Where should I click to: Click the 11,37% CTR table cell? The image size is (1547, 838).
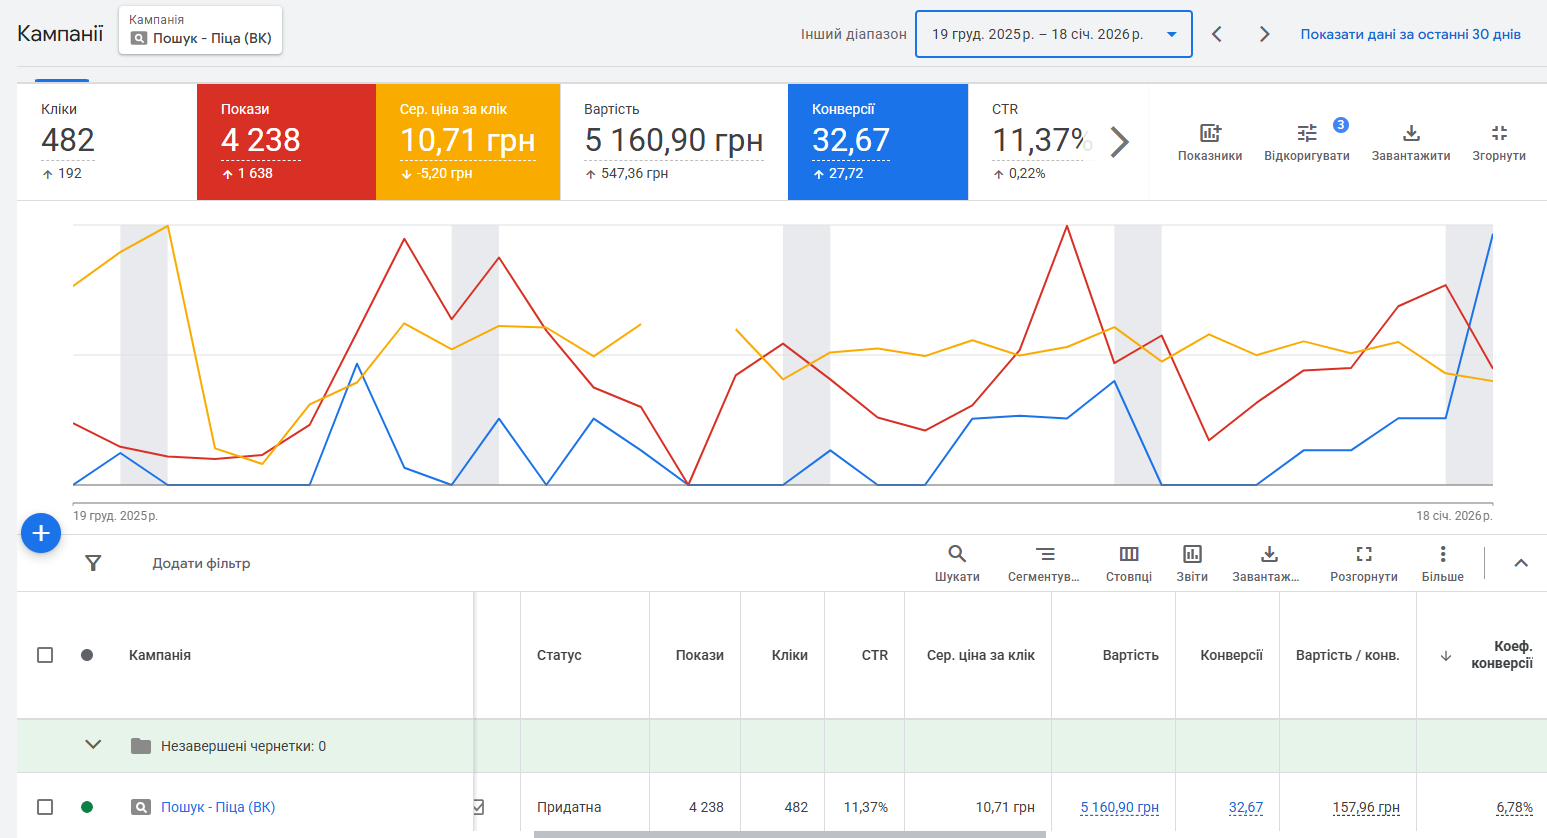click(866, 807)
